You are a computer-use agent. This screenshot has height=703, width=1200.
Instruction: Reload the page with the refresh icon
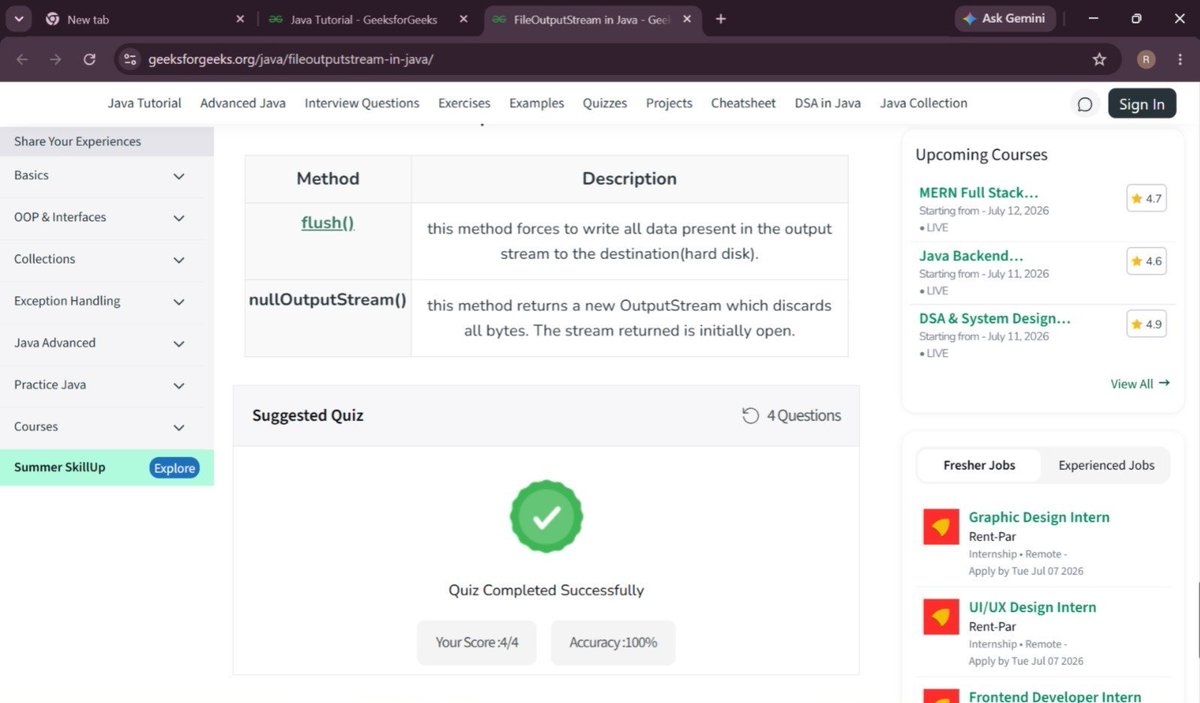(x=89, y=59)
